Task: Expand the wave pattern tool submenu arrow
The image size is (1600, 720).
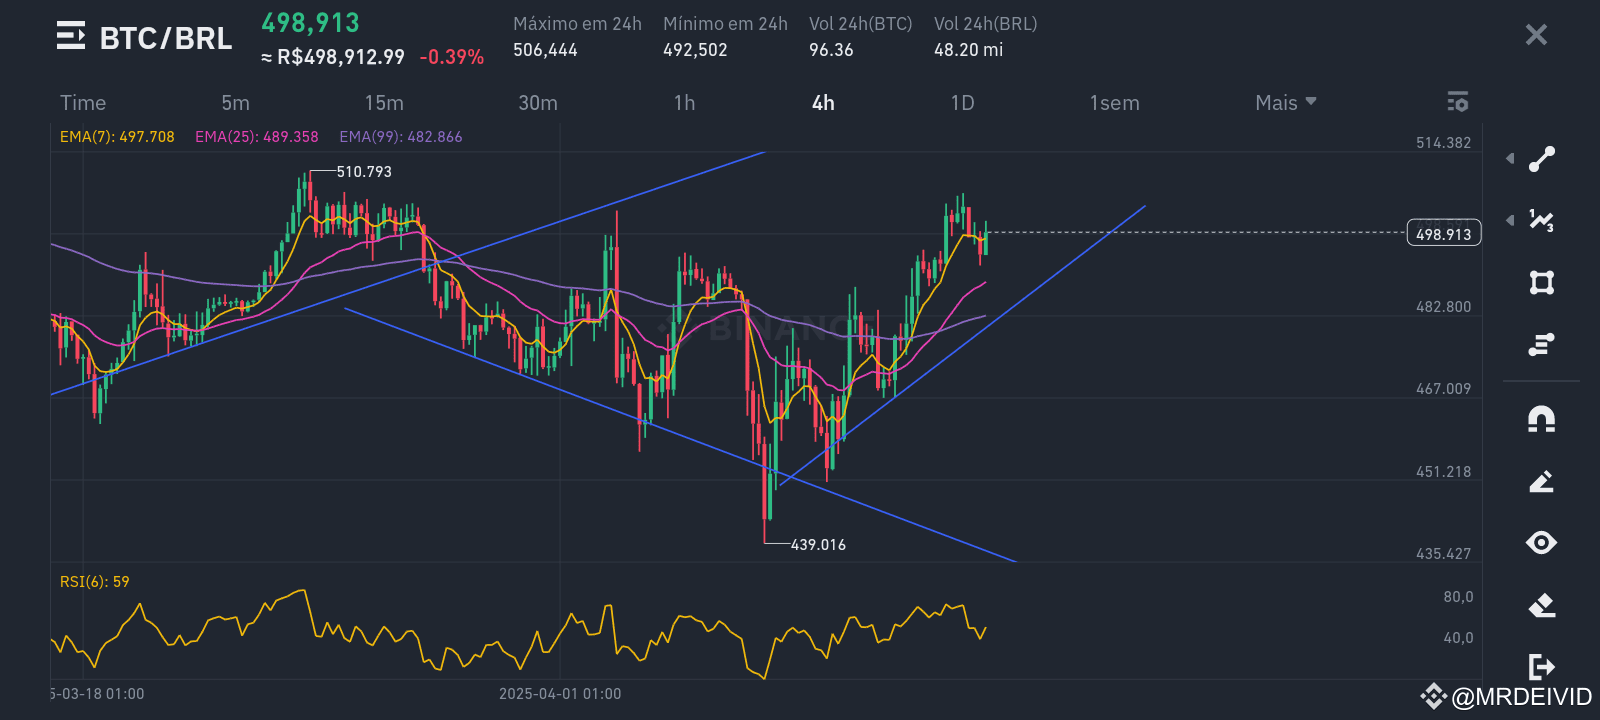Action: click(1510, 220)
